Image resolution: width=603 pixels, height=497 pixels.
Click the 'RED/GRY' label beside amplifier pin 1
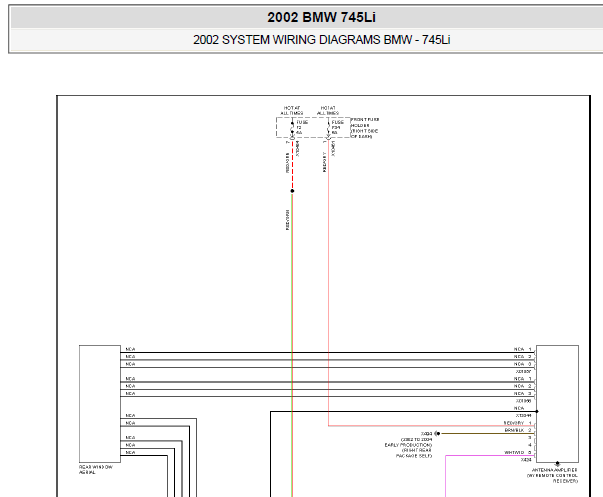pyautogui.click(x=514, y=423)
